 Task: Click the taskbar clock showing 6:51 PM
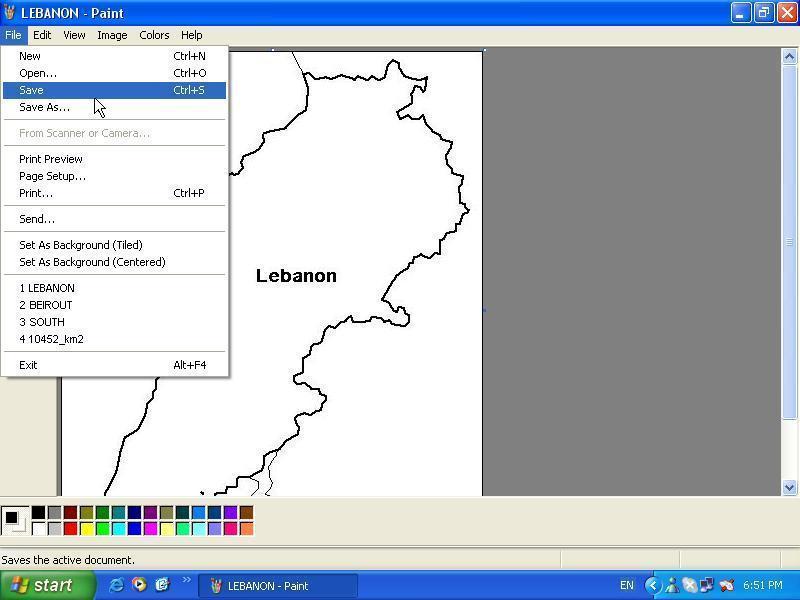(763, 585)
